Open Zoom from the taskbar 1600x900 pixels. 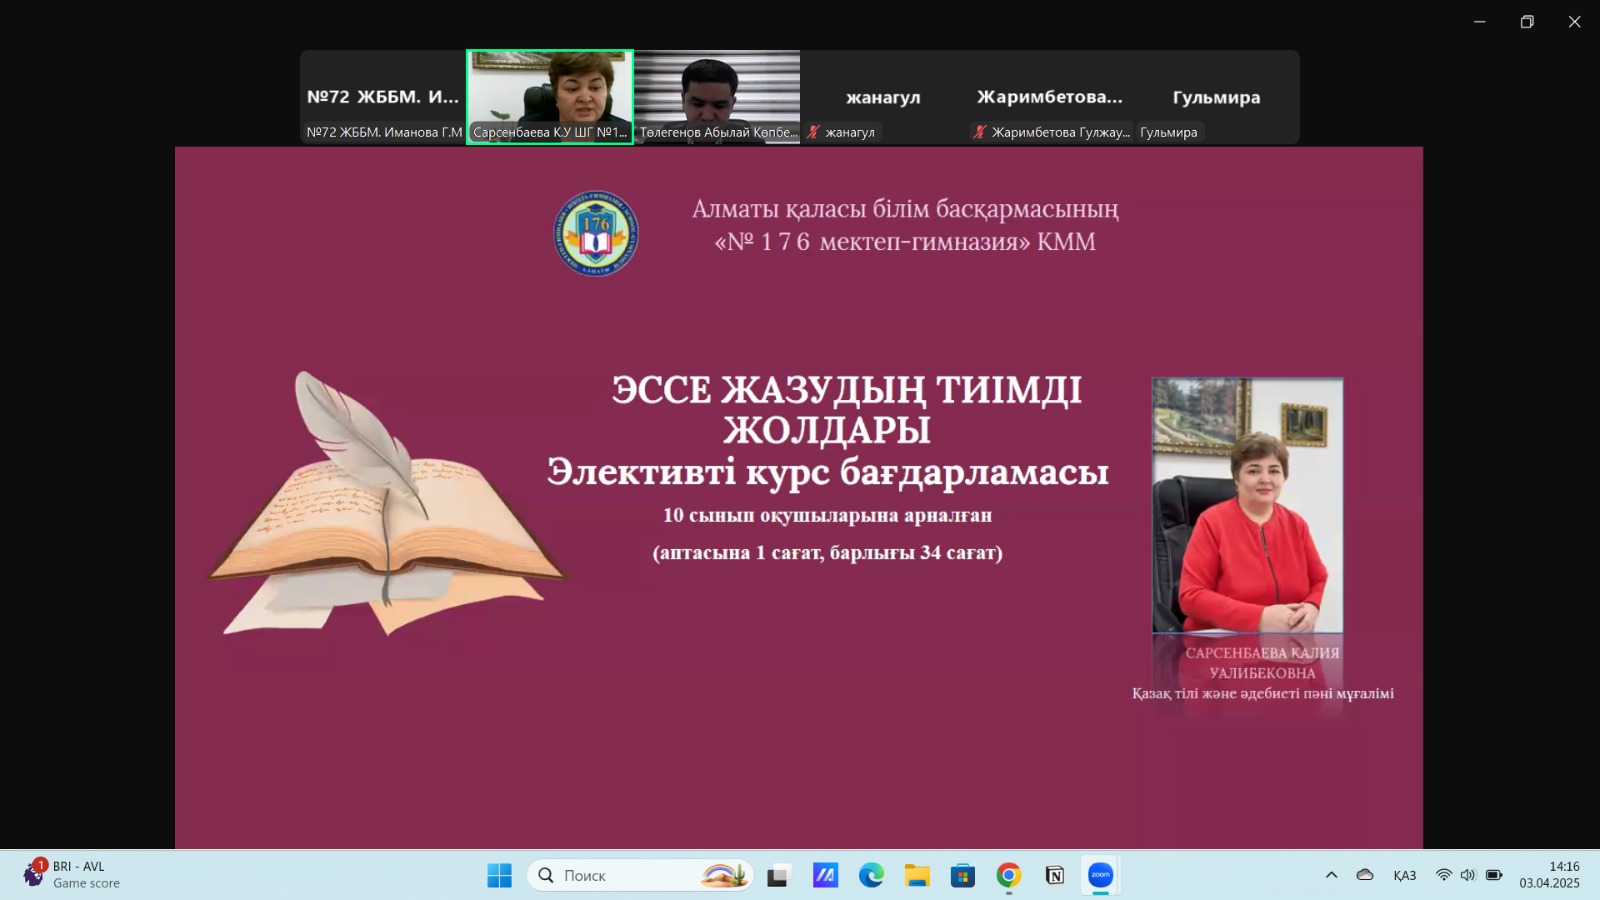(1100, 876)
